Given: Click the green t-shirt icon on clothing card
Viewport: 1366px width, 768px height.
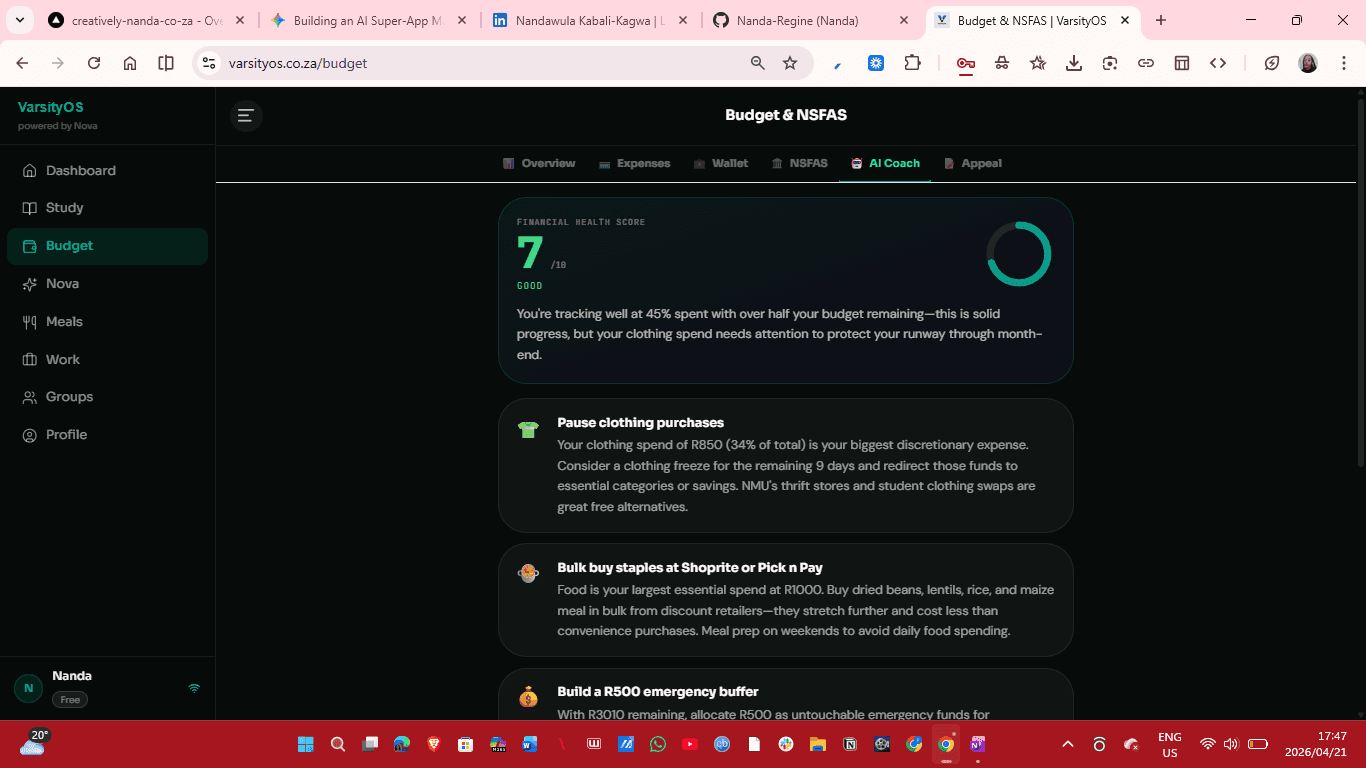Looking at the screenshot, I should coord(528,430).
